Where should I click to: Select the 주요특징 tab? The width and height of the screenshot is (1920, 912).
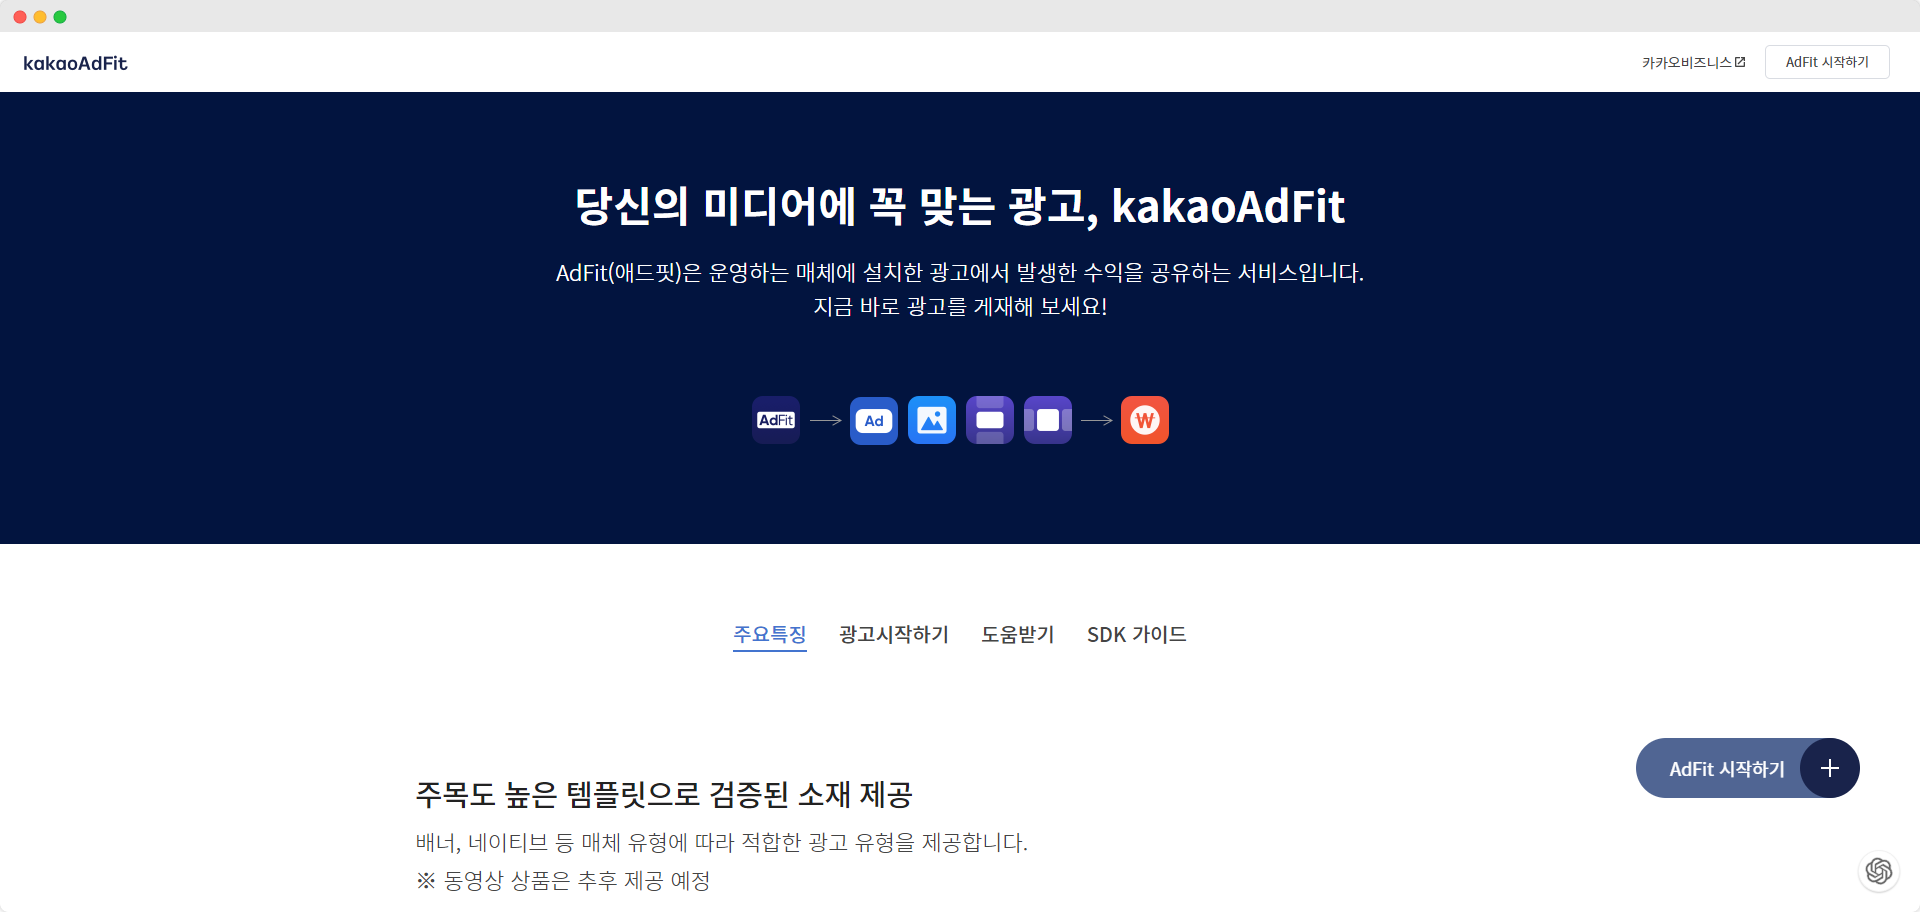click(x=770, y=635)
